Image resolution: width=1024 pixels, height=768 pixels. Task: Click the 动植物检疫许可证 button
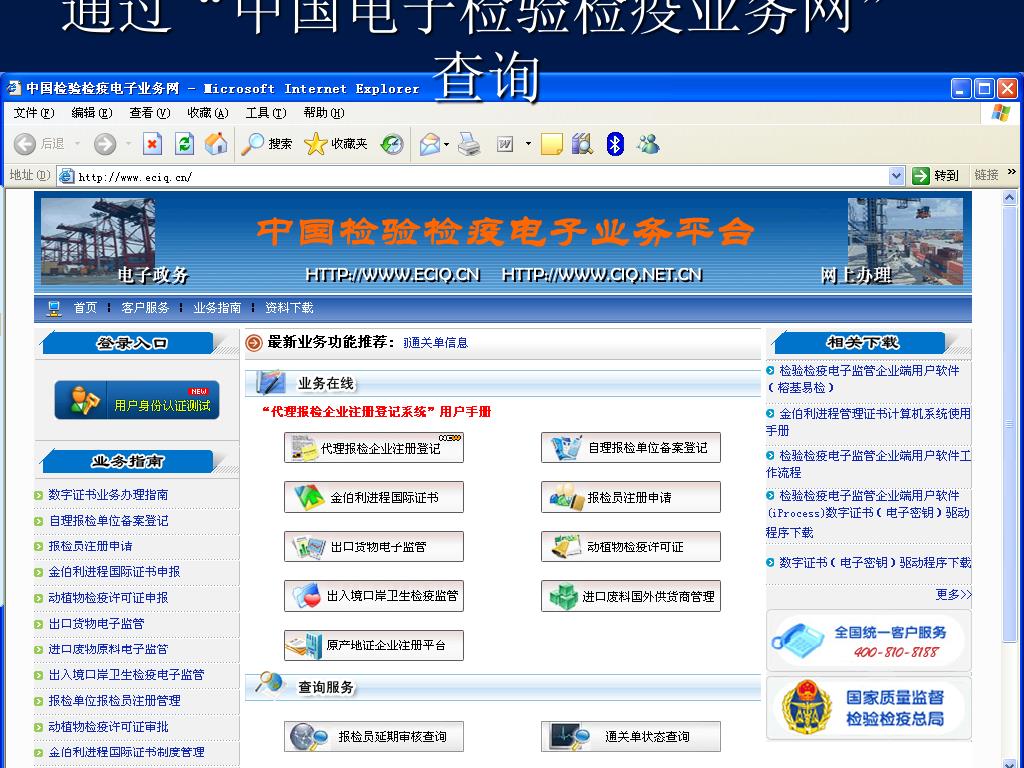(x=631, y=547)
